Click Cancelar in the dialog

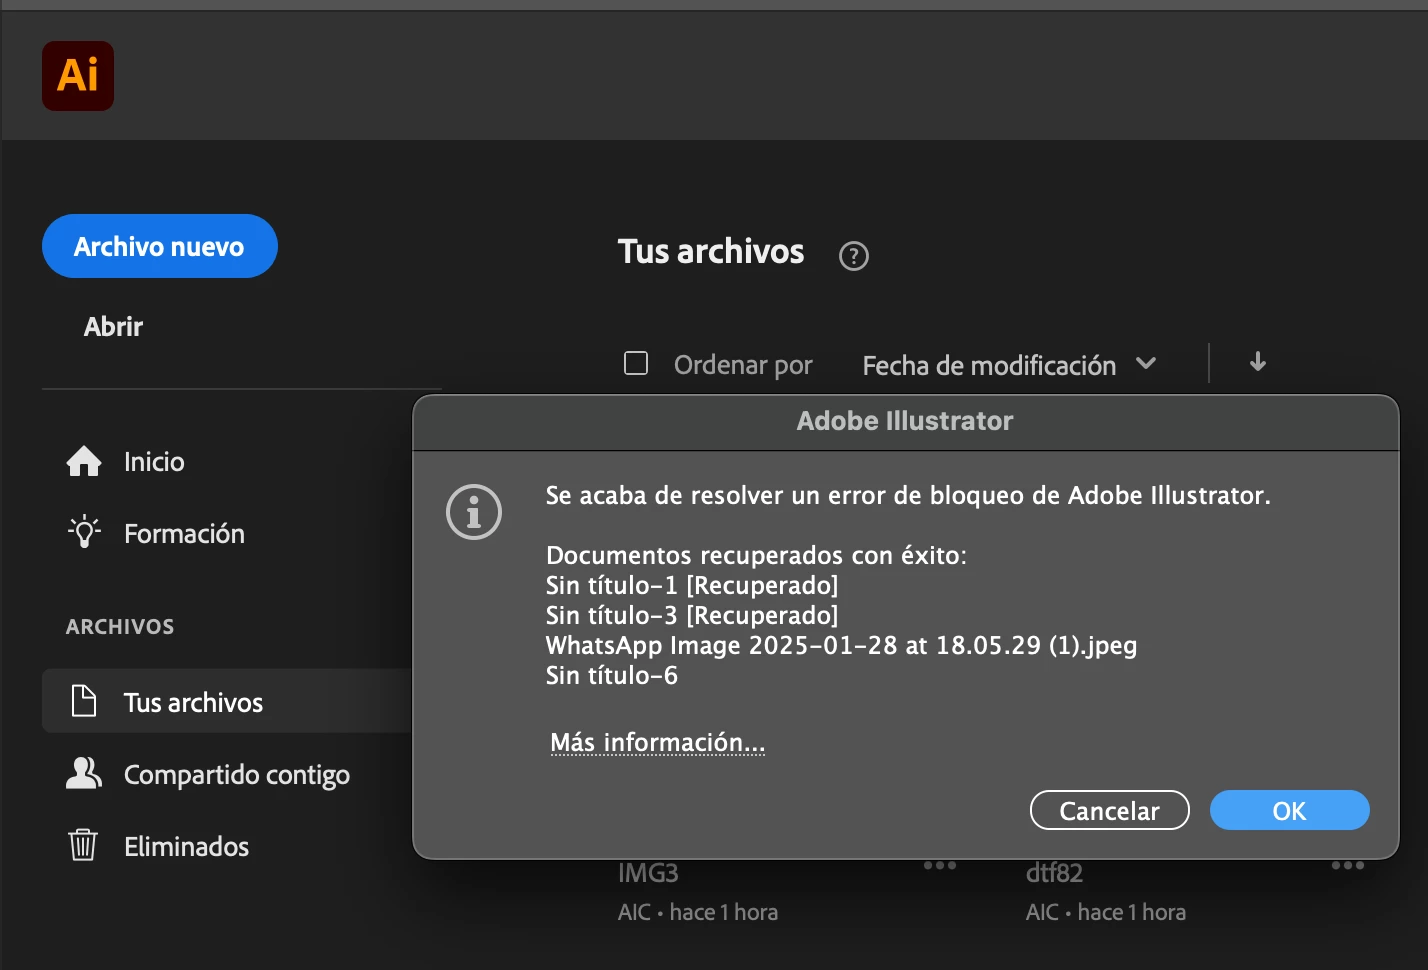click(x=1110, y=810)
